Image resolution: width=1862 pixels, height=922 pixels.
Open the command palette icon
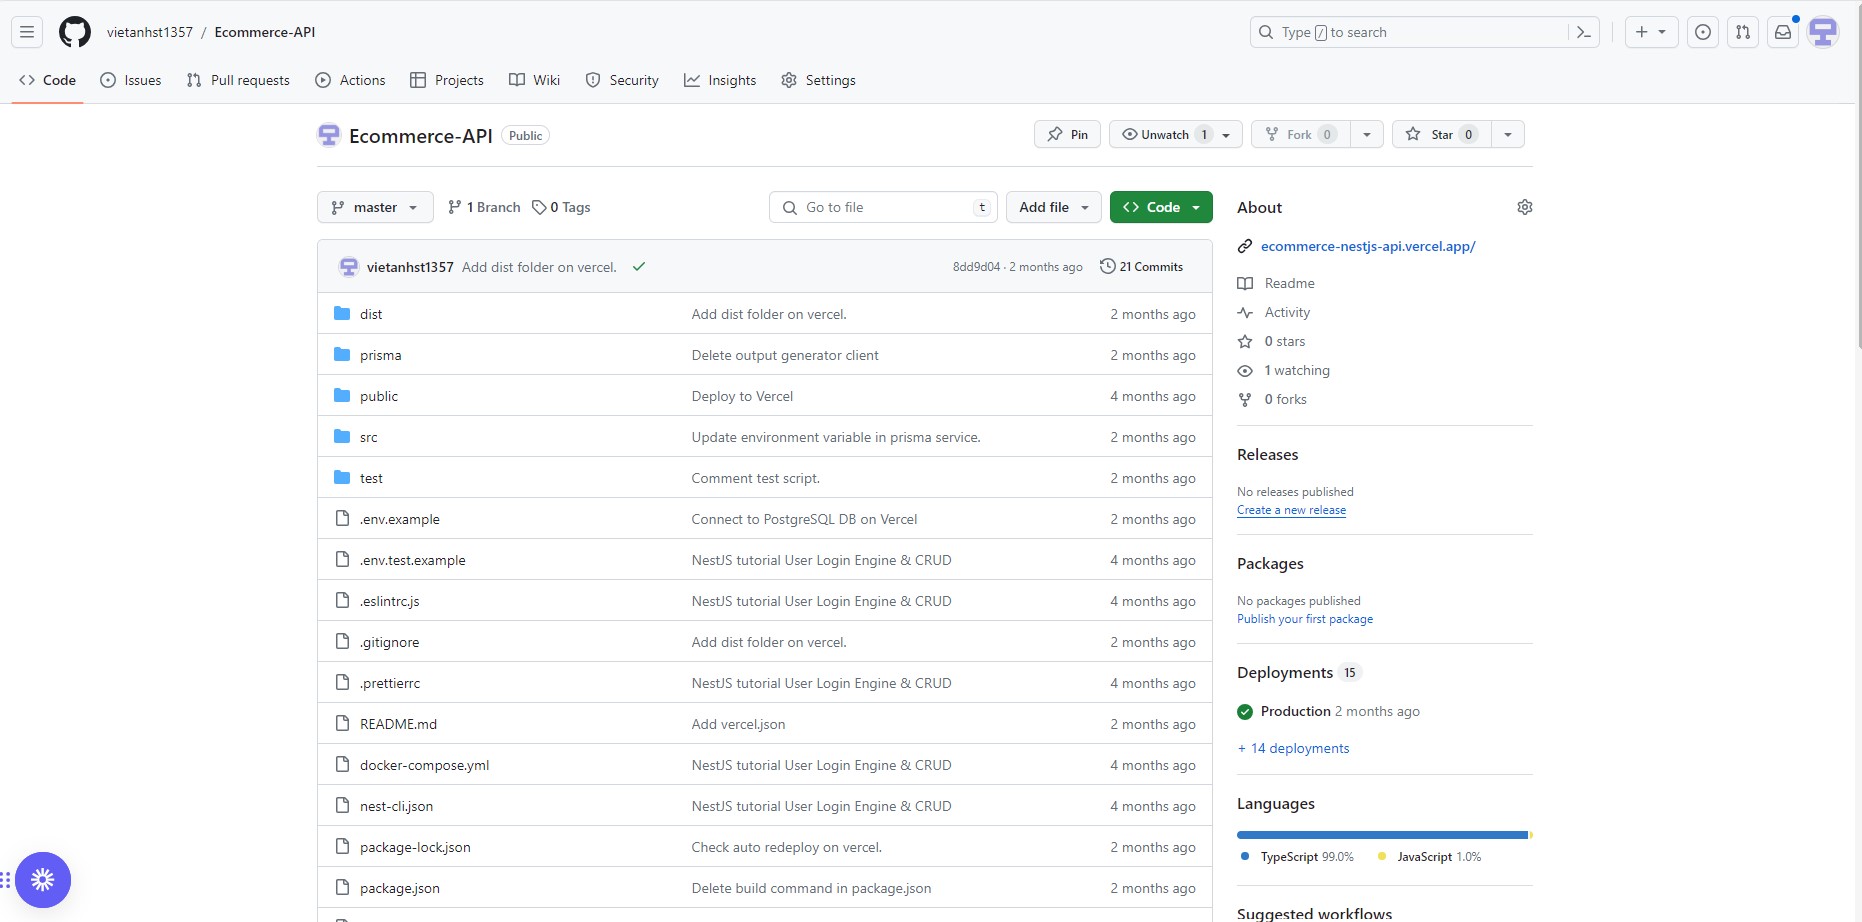1584,32
